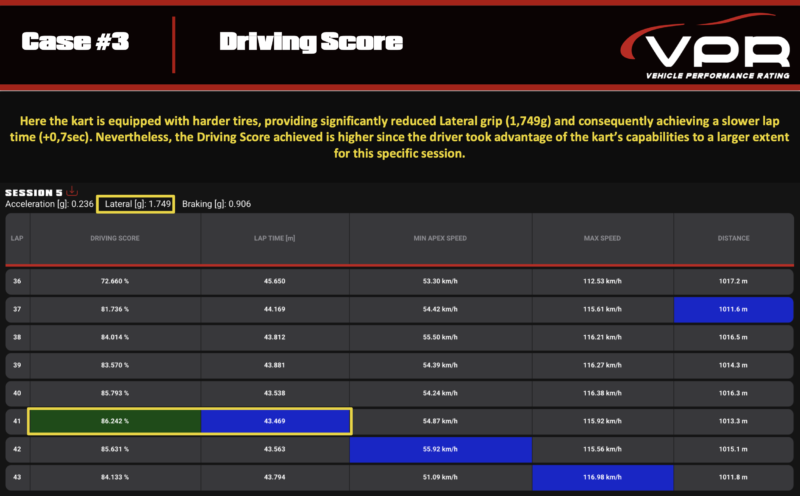Image resolution: width=800 pixels, height=496 pixels.
Task: Sort by Driving Score column header
Action: (113, 238)
